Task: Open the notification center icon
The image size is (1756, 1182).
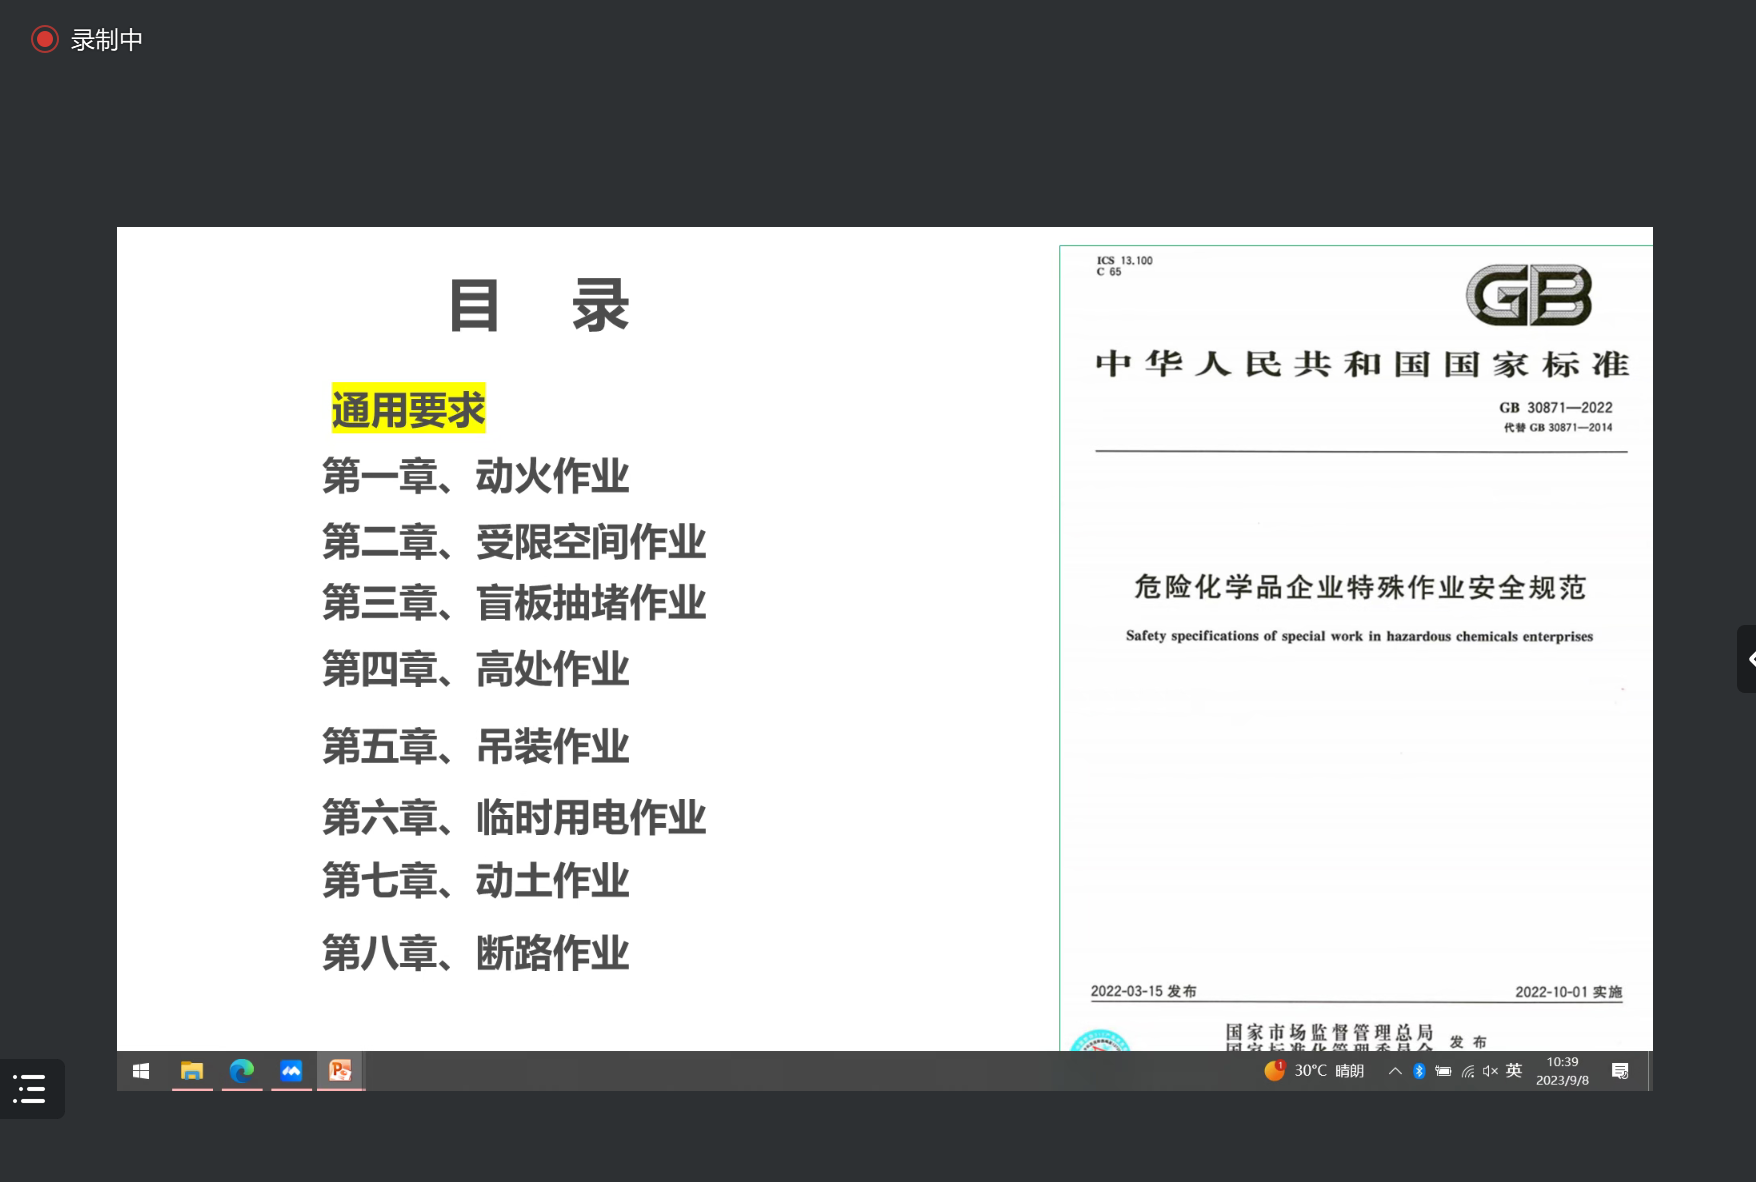Action: [1620, 1071]
